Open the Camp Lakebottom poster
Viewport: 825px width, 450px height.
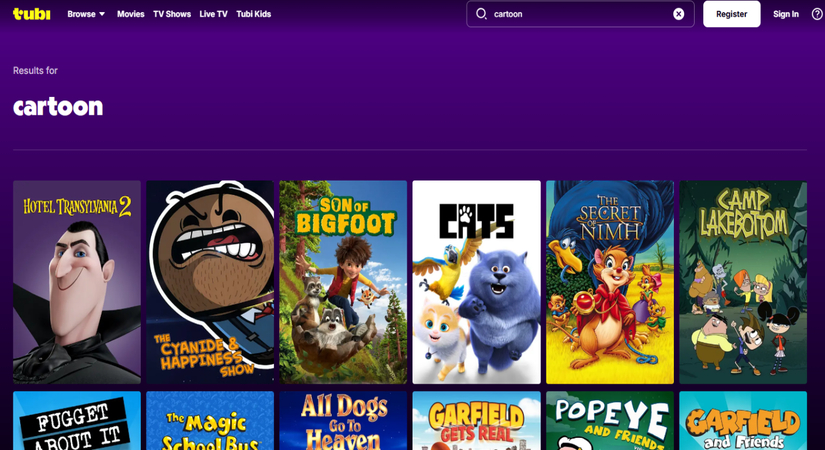[743, 282]
